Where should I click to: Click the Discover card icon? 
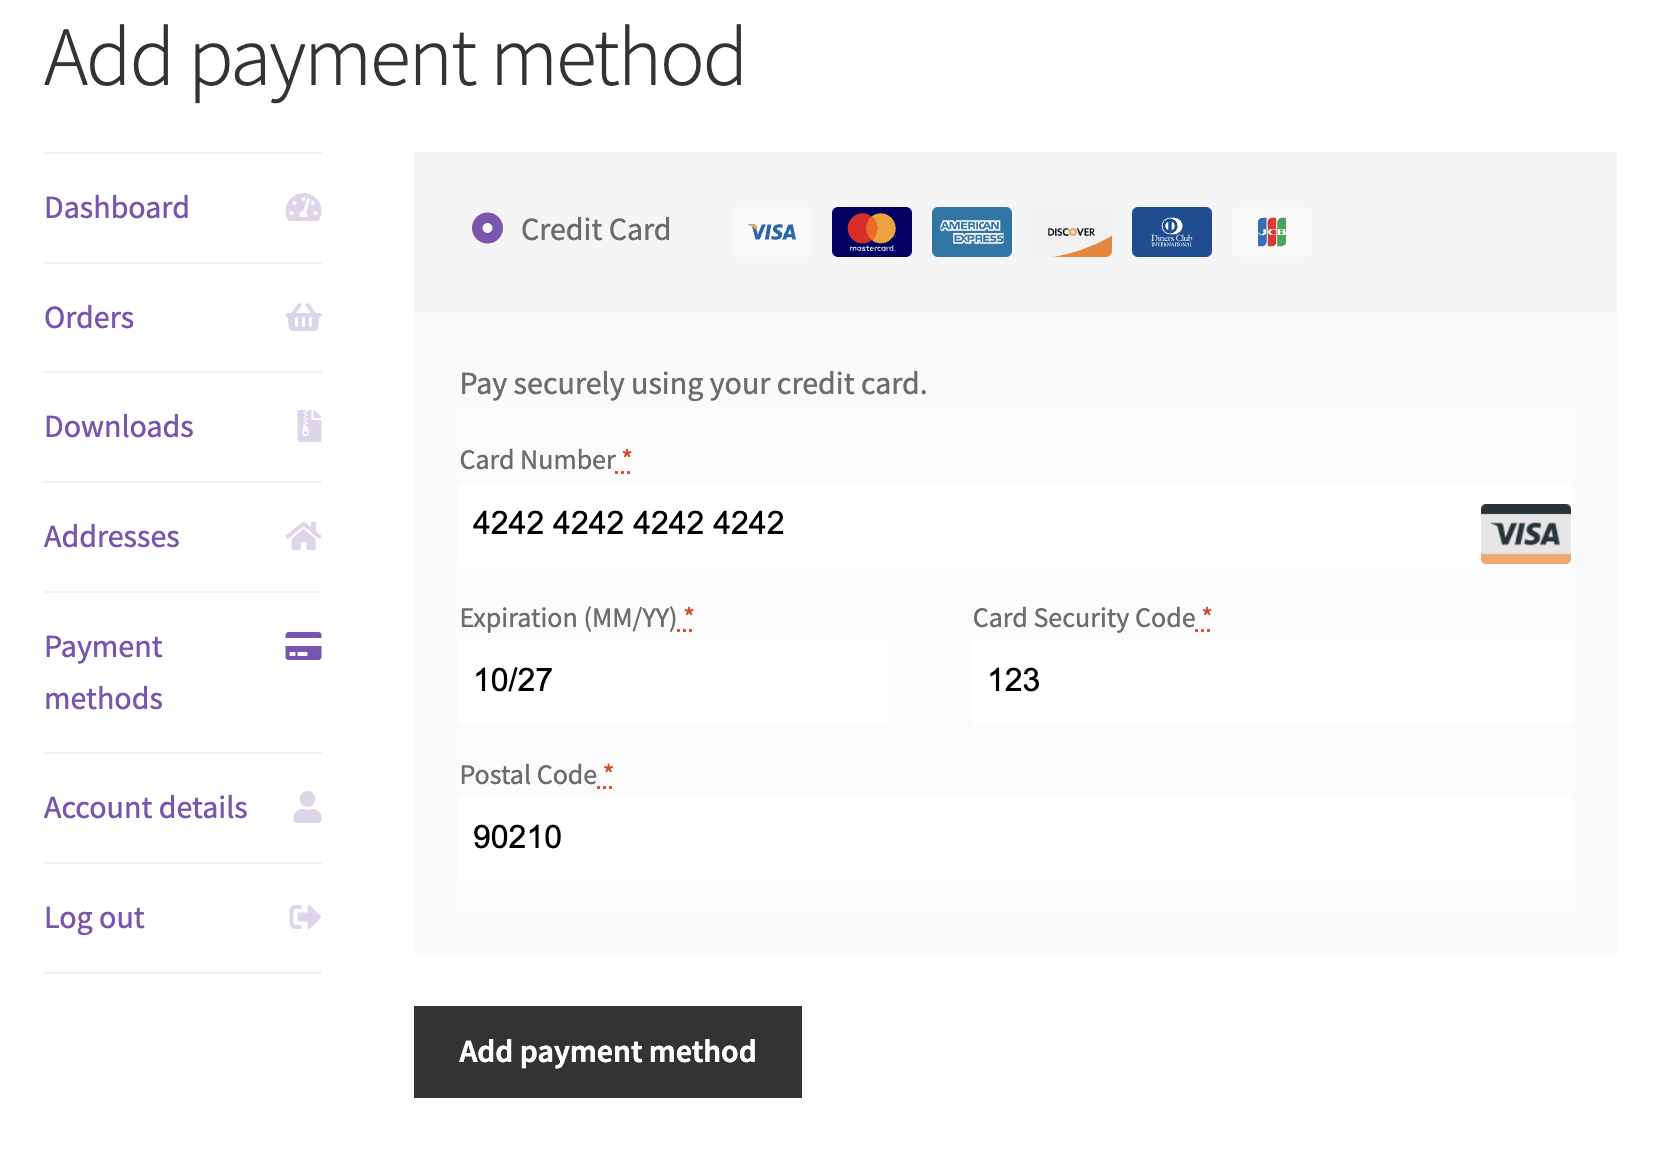tap(1071, 231)
